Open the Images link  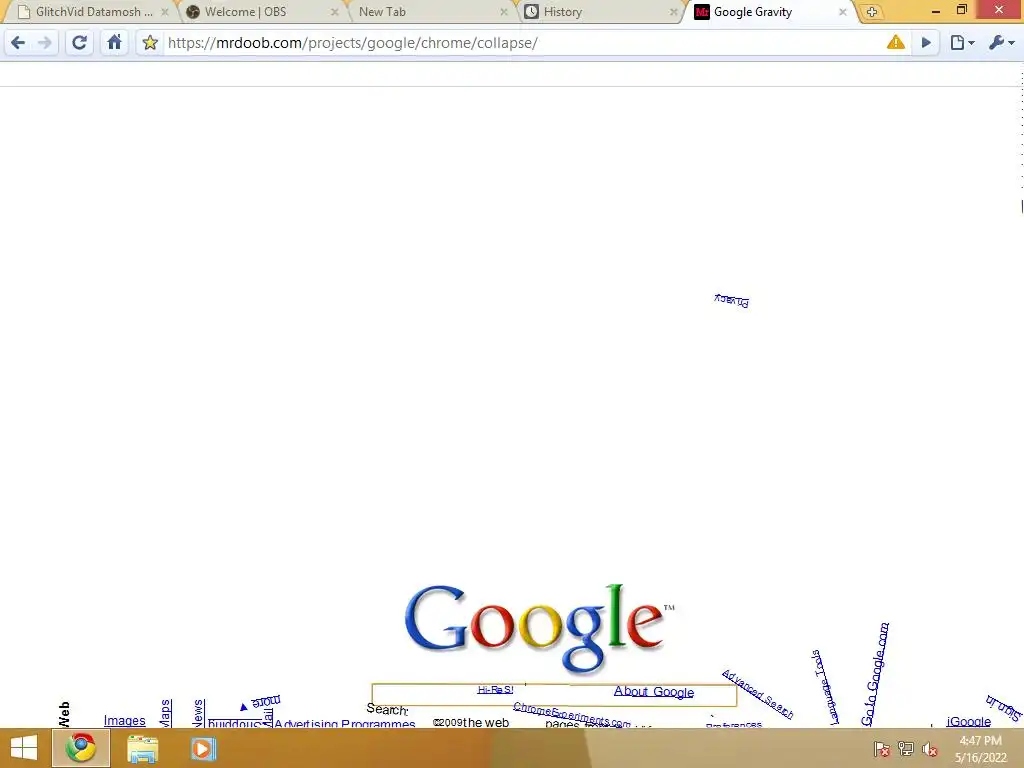tap(124, 720)
